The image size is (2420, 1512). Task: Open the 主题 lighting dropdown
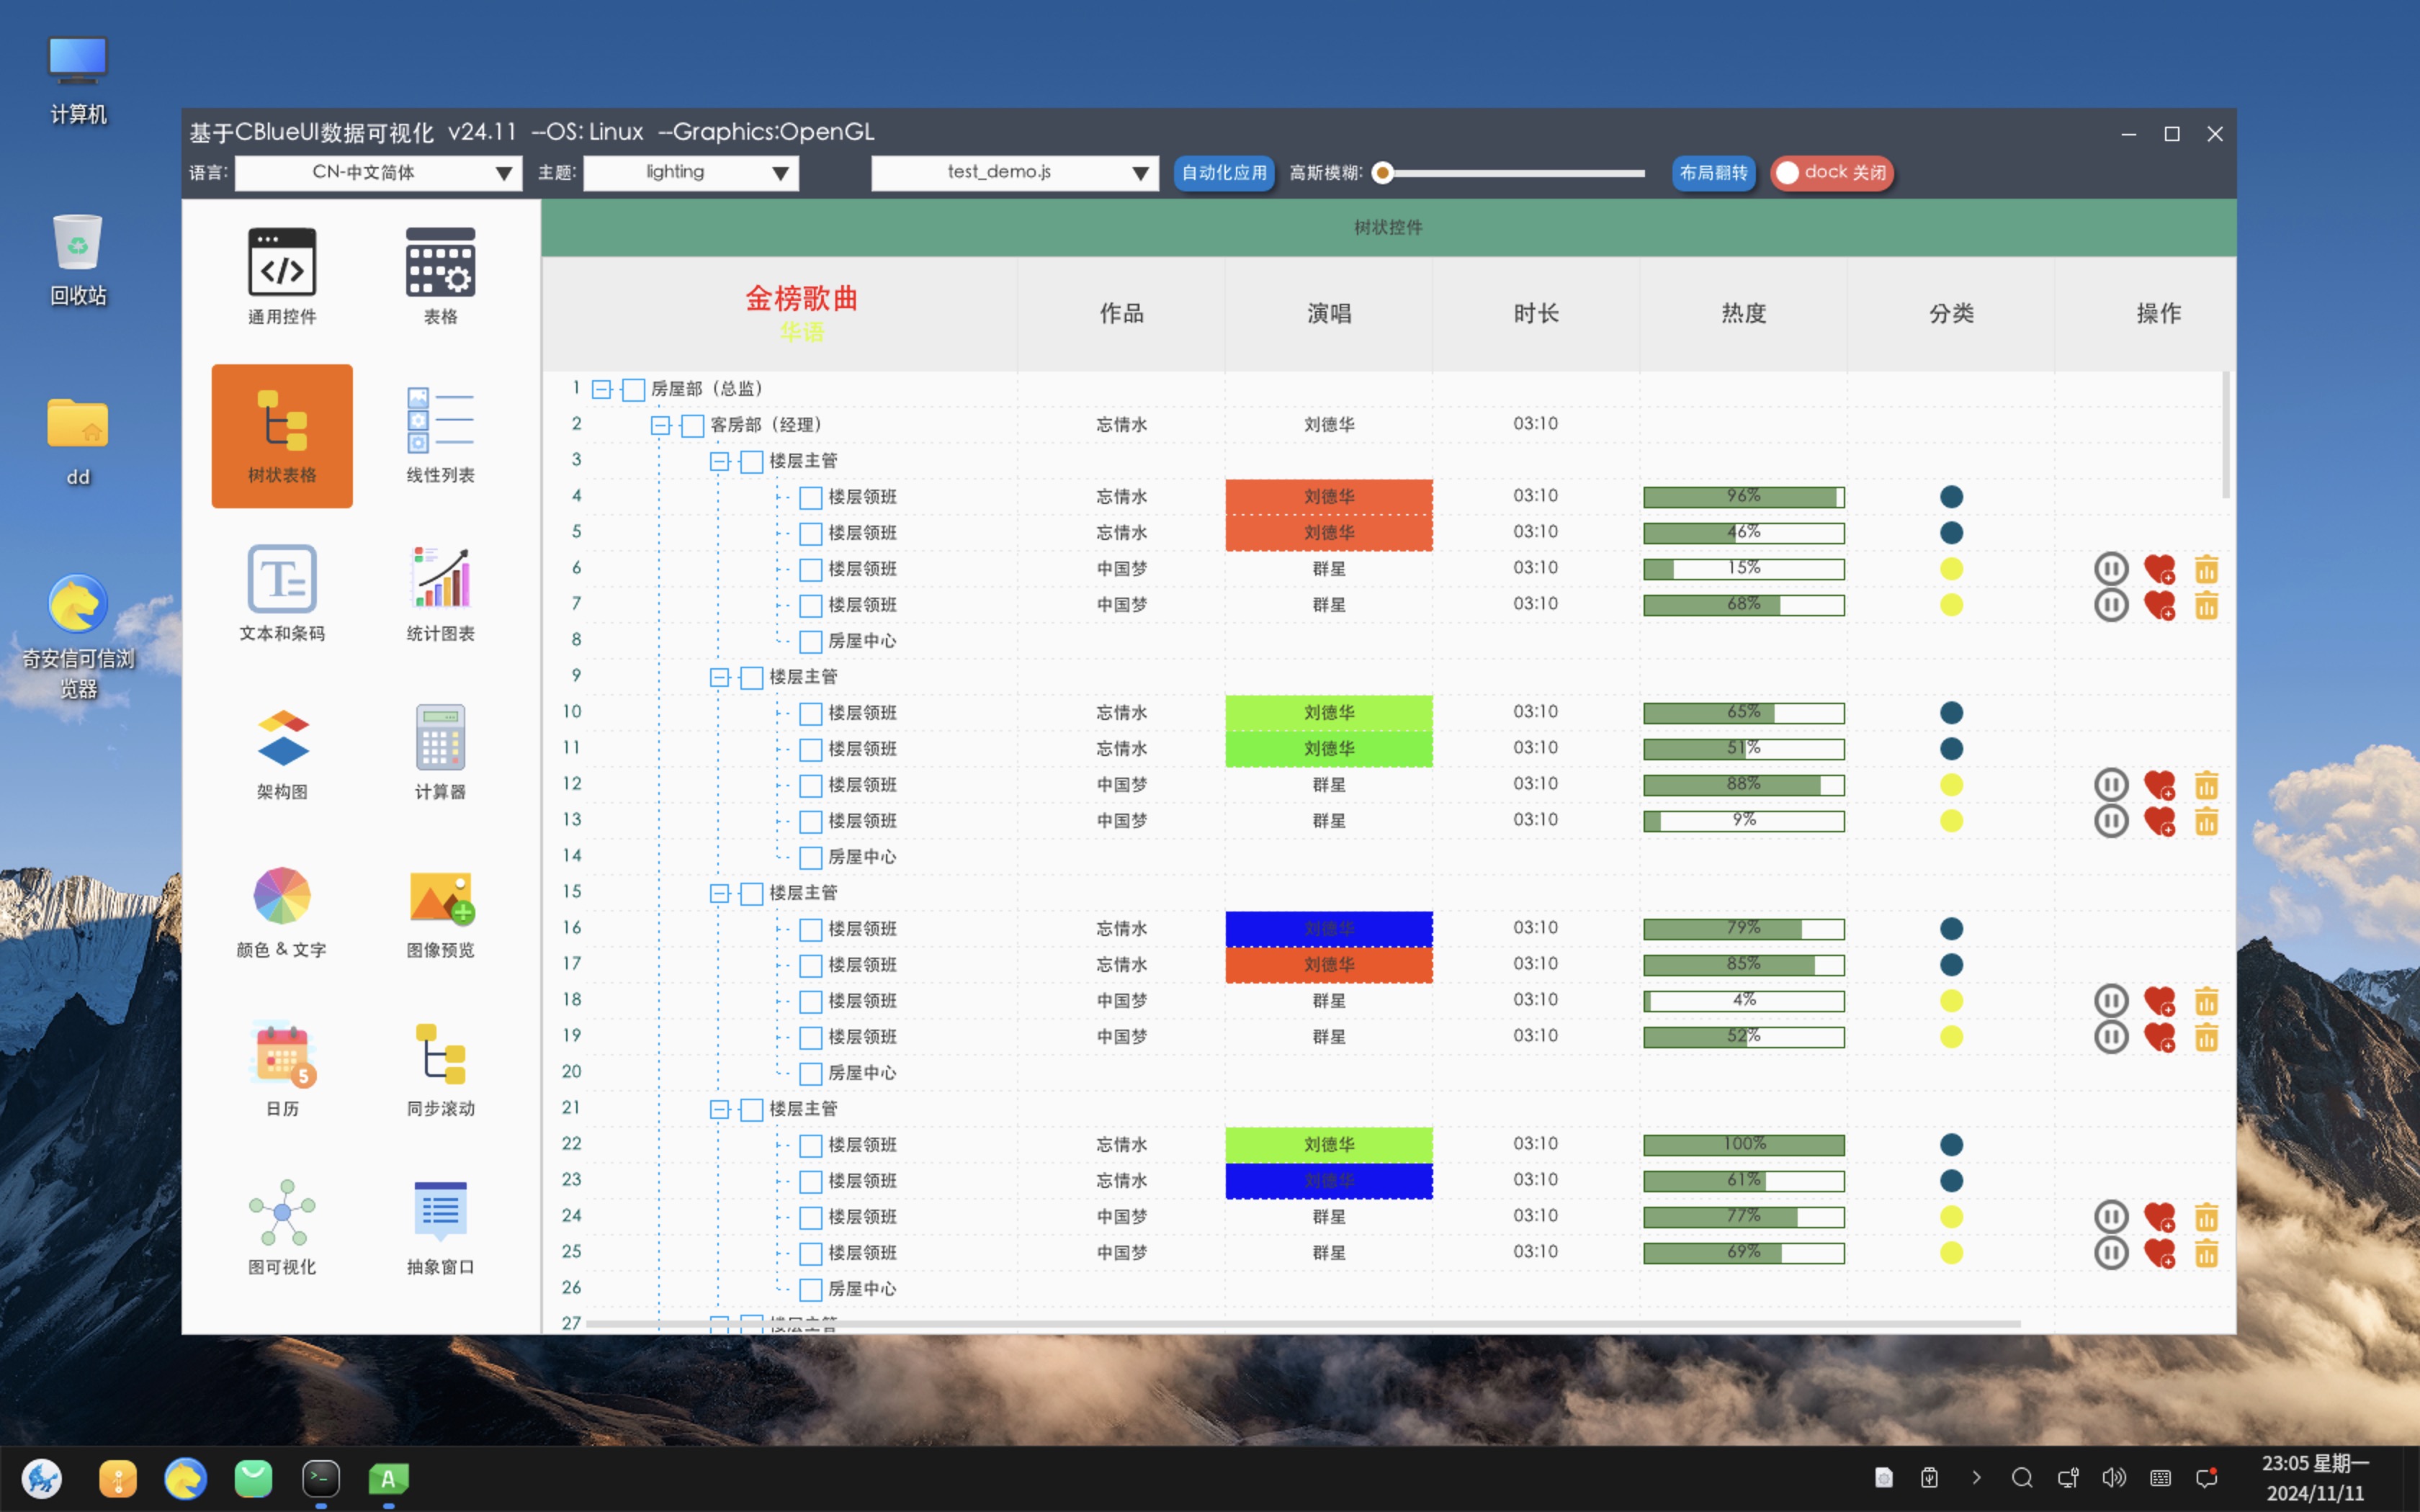(x=691, y=173)
